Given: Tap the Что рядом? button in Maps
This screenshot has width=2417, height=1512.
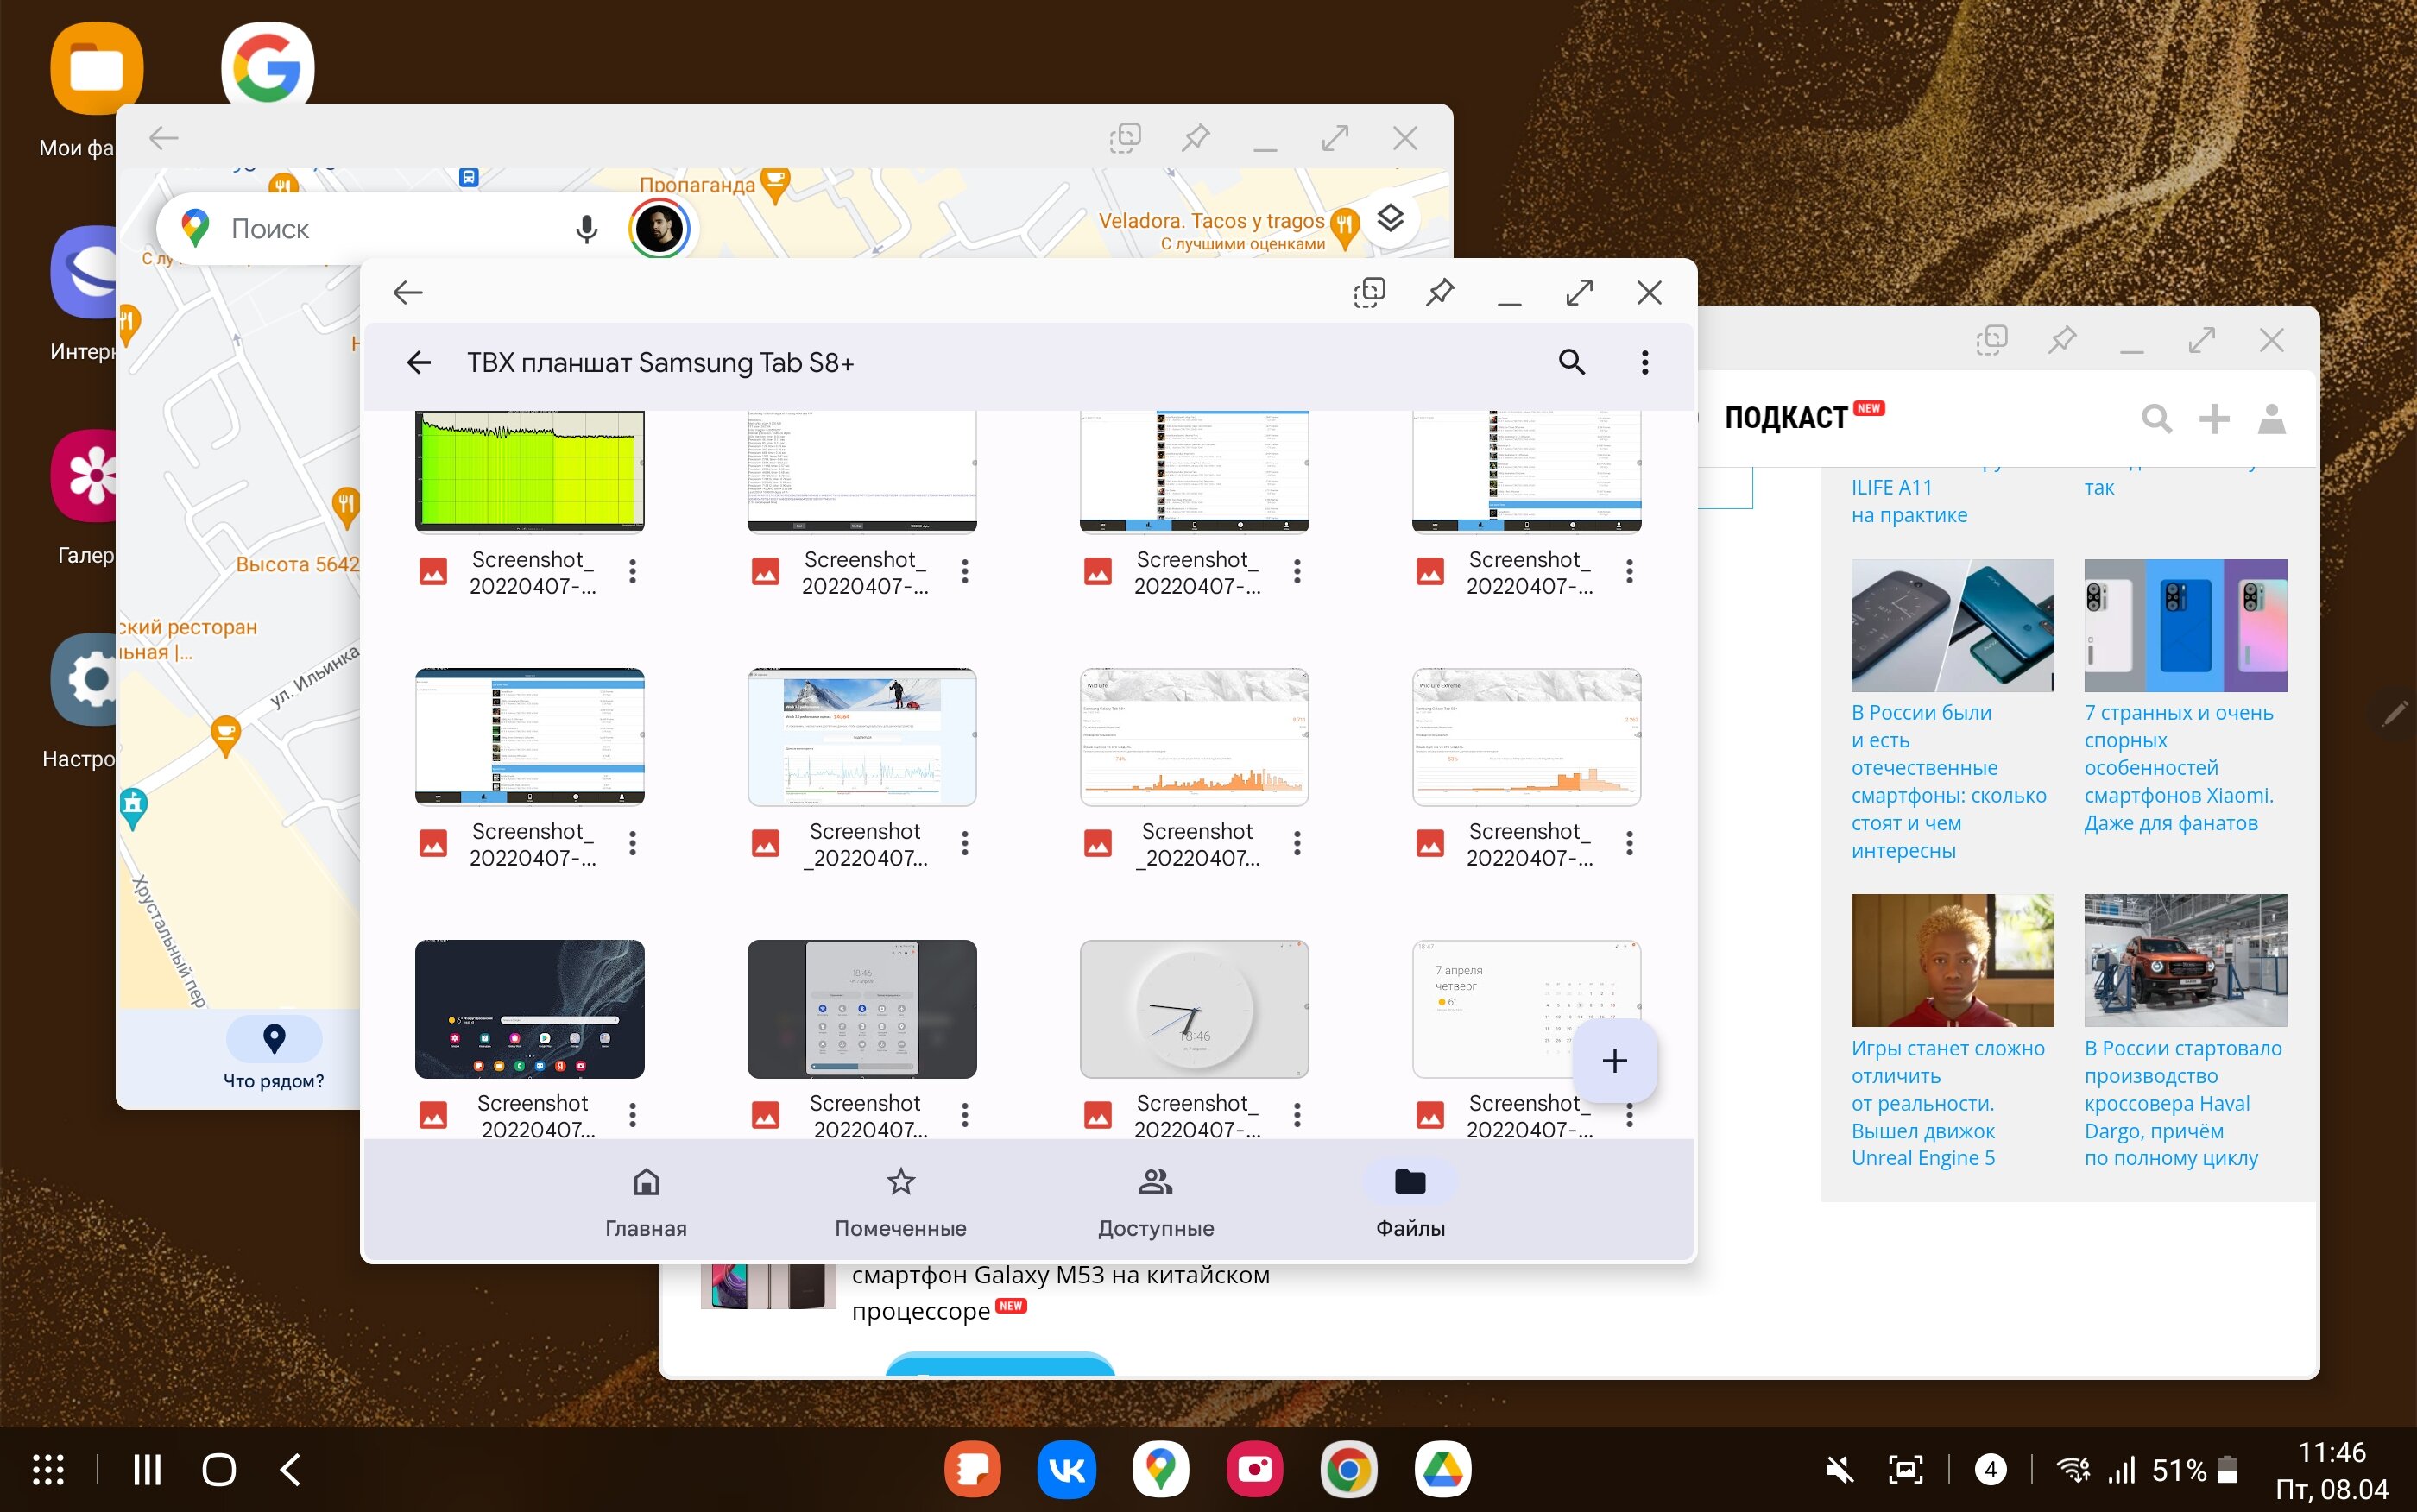Looking at the screenshot, I should pyautogui.click(x=274, y=1054).
